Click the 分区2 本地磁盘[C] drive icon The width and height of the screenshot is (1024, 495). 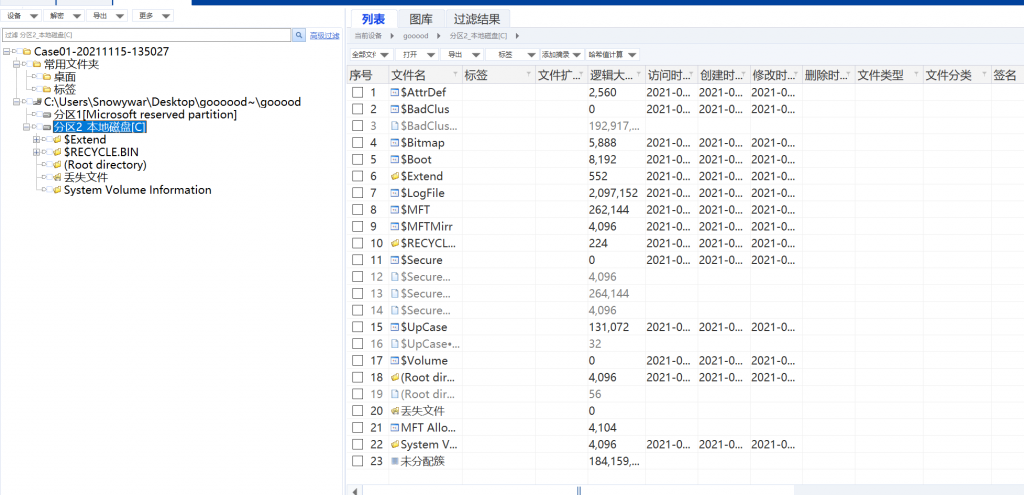[x=46, y=127]
